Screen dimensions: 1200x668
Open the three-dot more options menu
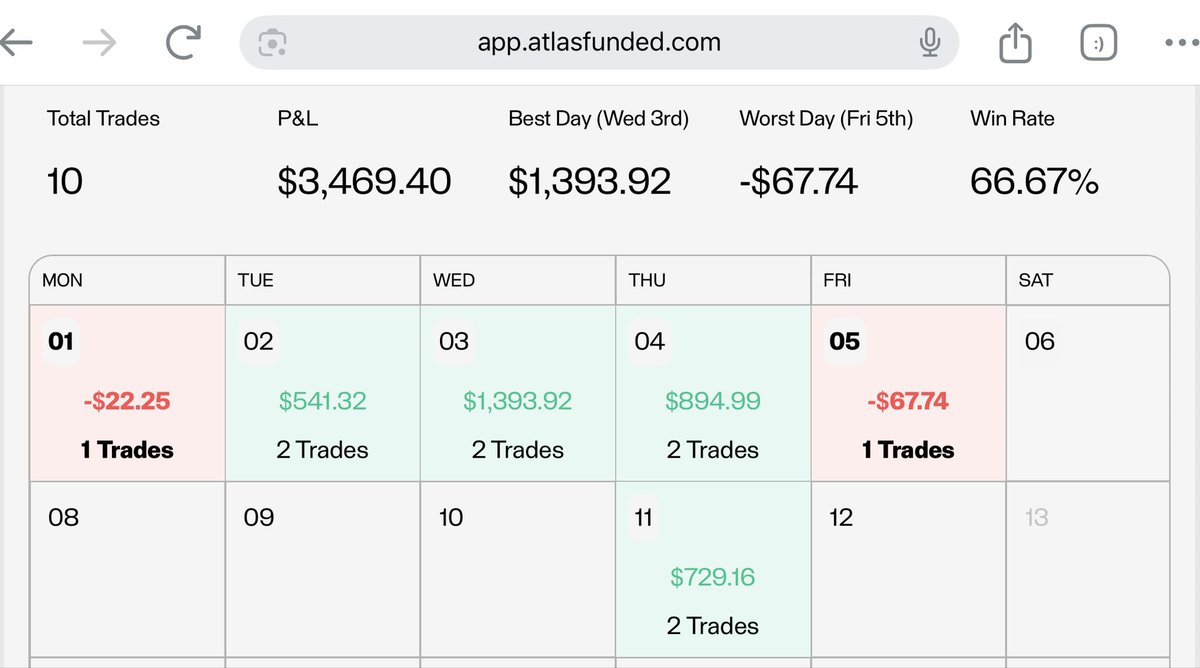[1180, 43]
